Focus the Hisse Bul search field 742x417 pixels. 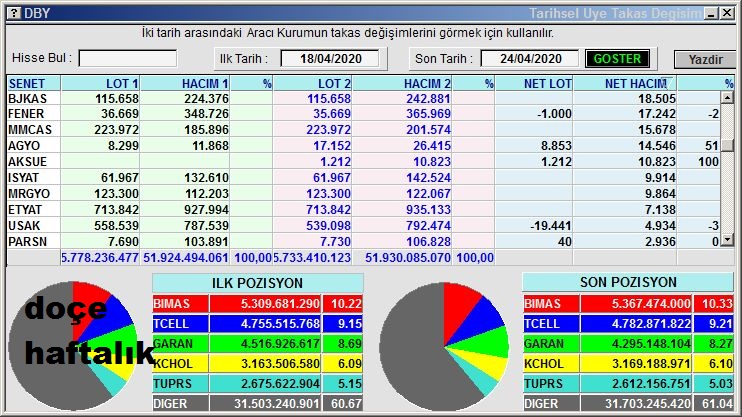(x=128, y=59)
